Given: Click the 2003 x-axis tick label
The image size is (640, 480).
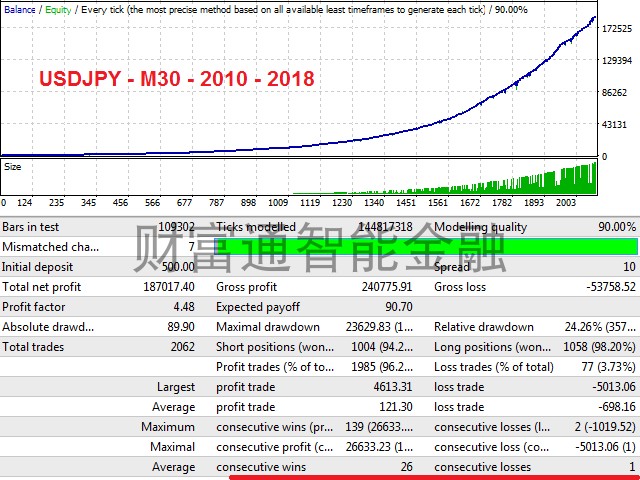Looking at the screenshot, I should (x=566, y=202).
